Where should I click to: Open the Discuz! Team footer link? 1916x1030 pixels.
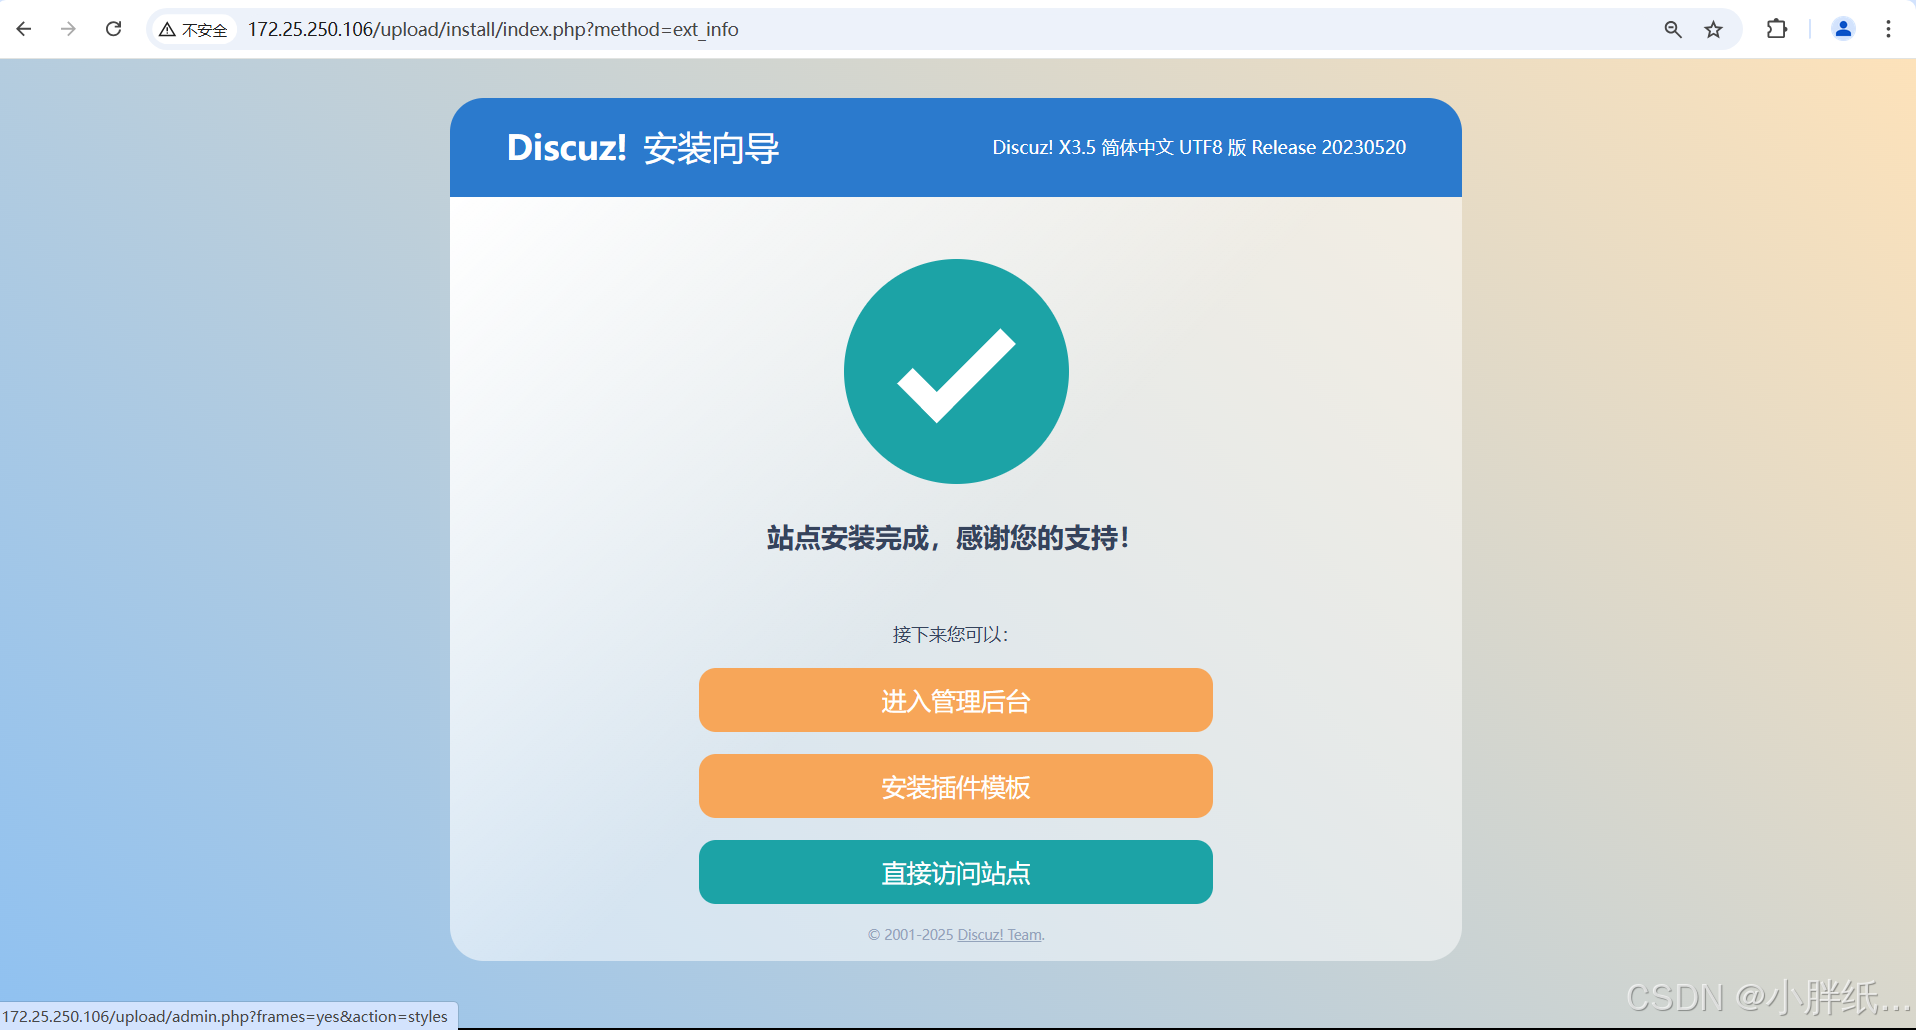coord(999,935)
